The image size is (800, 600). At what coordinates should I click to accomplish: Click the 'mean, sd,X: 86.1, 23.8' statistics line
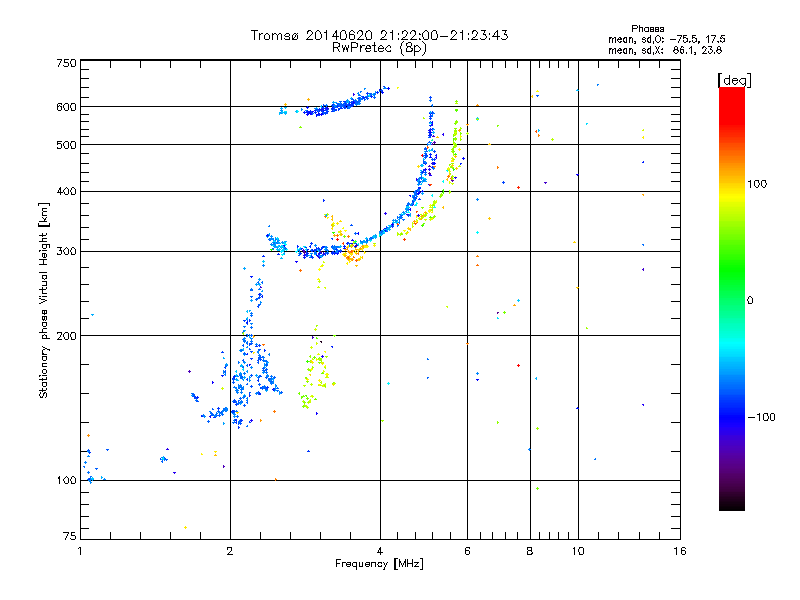tap(665, 50)
